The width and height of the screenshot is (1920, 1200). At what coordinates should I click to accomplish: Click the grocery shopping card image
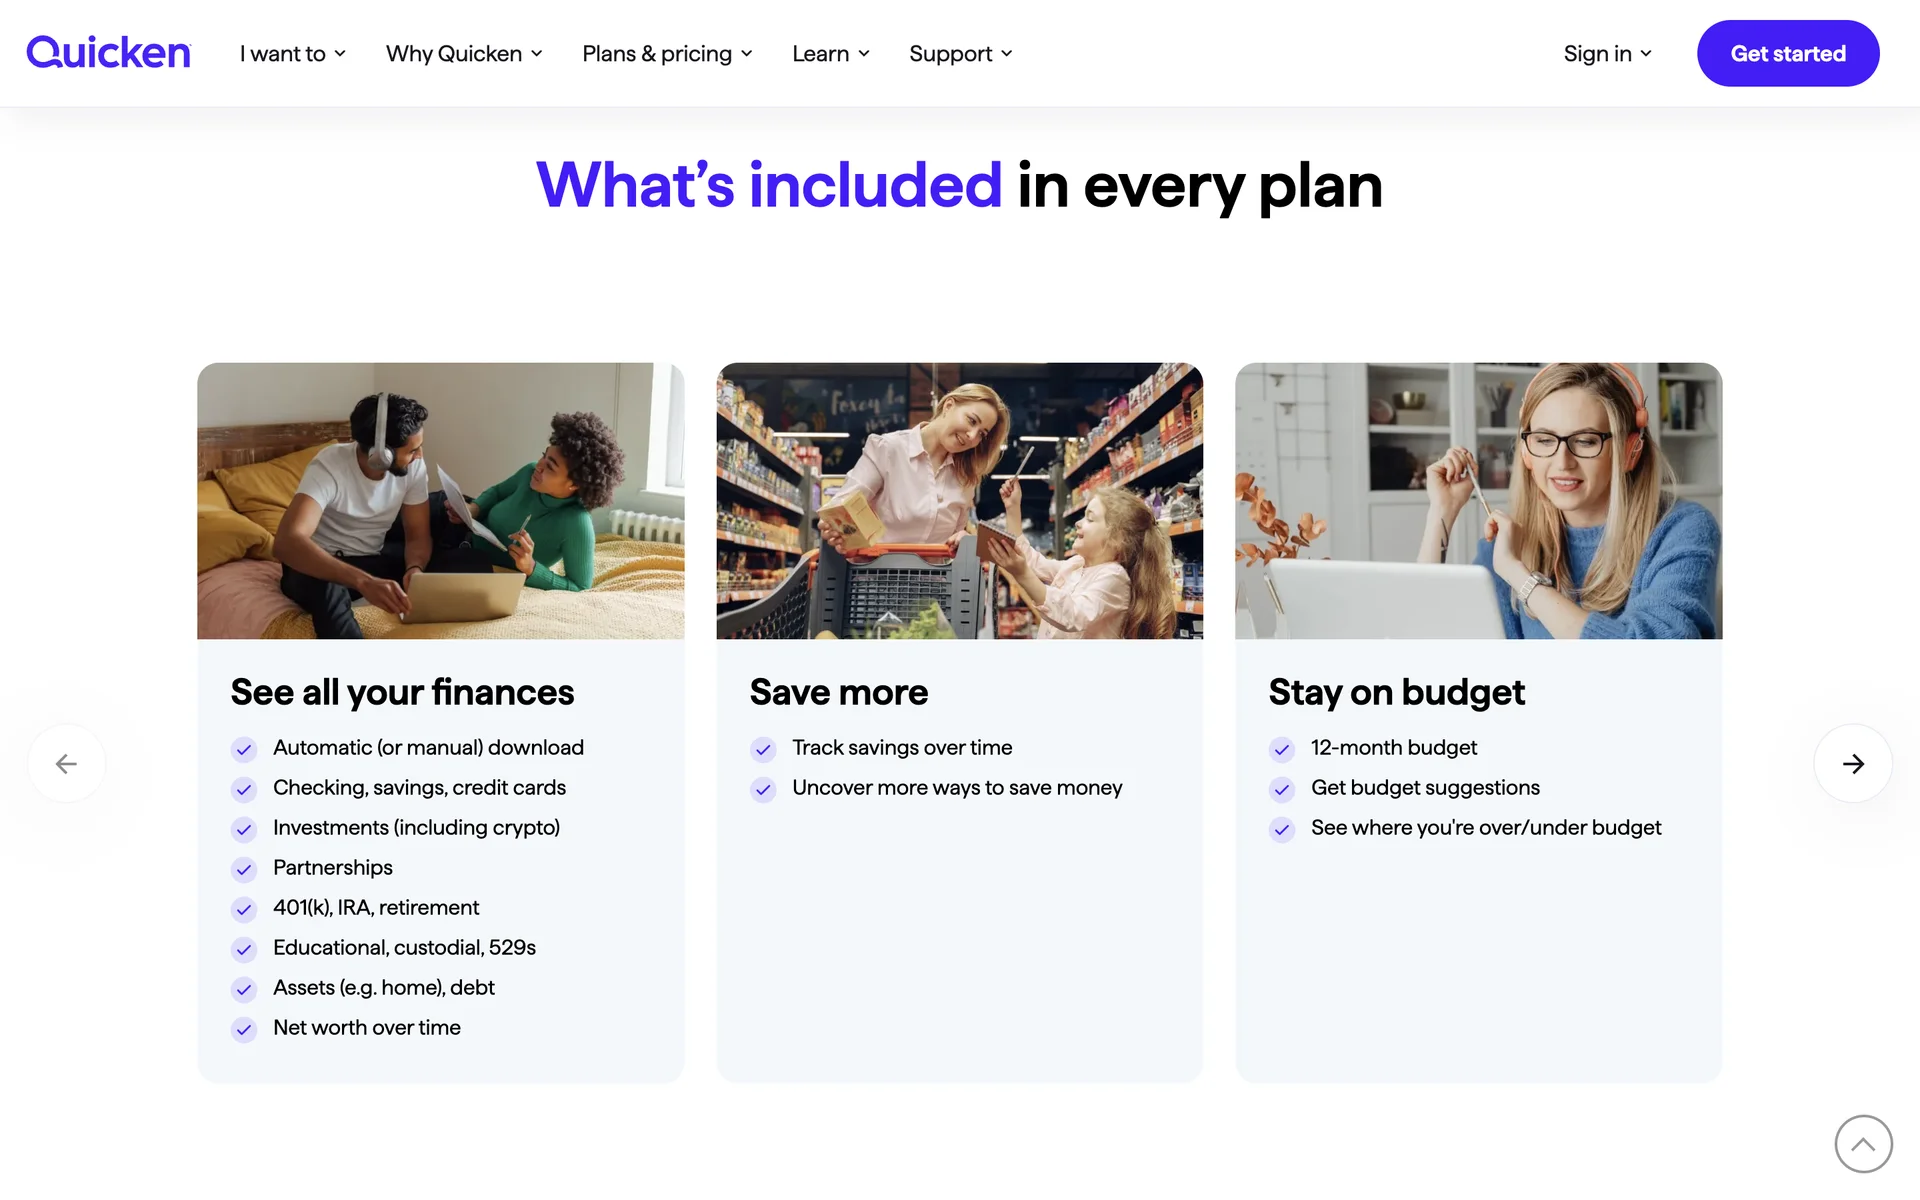(960, 501)
